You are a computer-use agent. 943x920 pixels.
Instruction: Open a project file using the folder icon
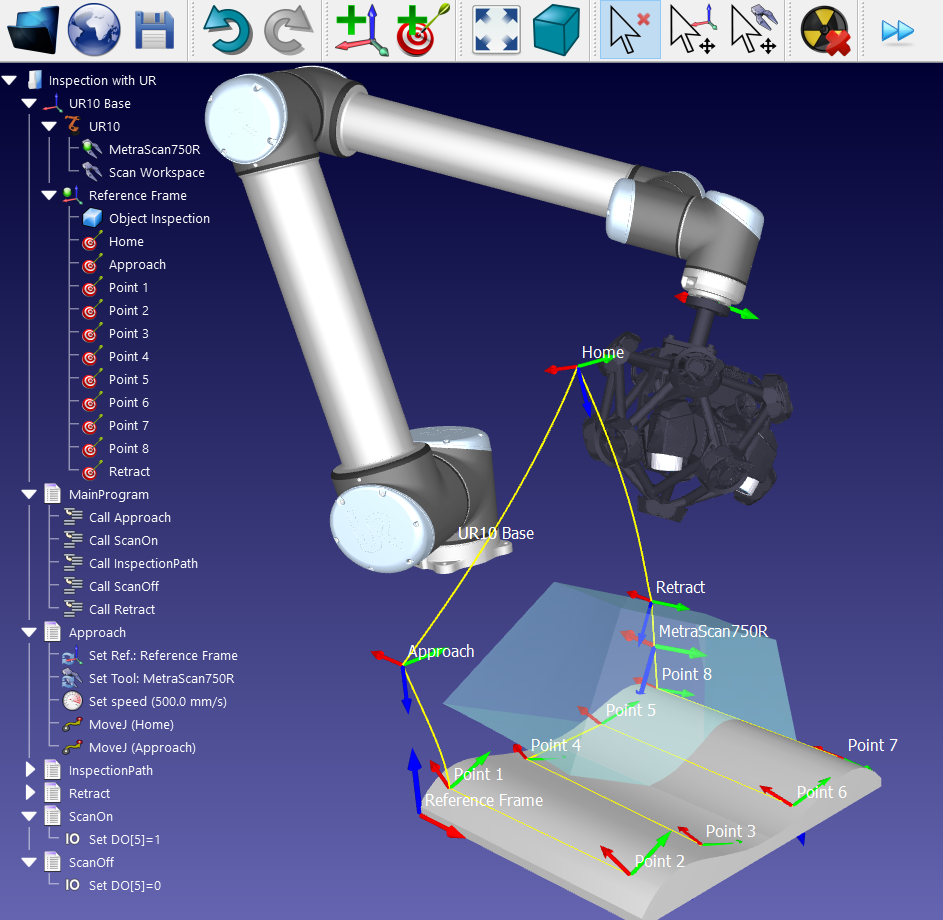(31, 30)
